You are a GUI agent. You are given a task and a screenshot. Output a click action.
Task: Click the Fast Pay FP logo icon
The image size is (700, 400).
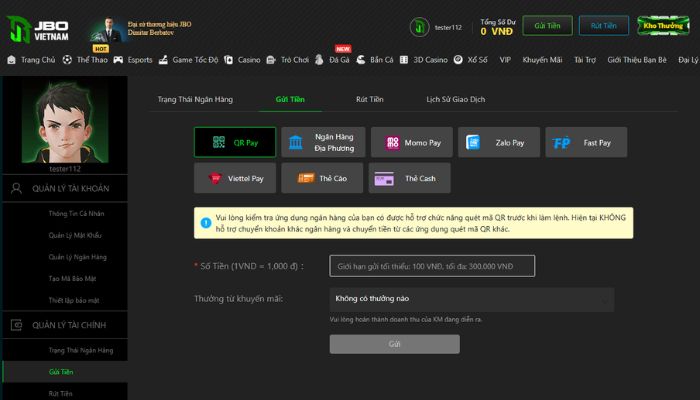click(561, 143)
